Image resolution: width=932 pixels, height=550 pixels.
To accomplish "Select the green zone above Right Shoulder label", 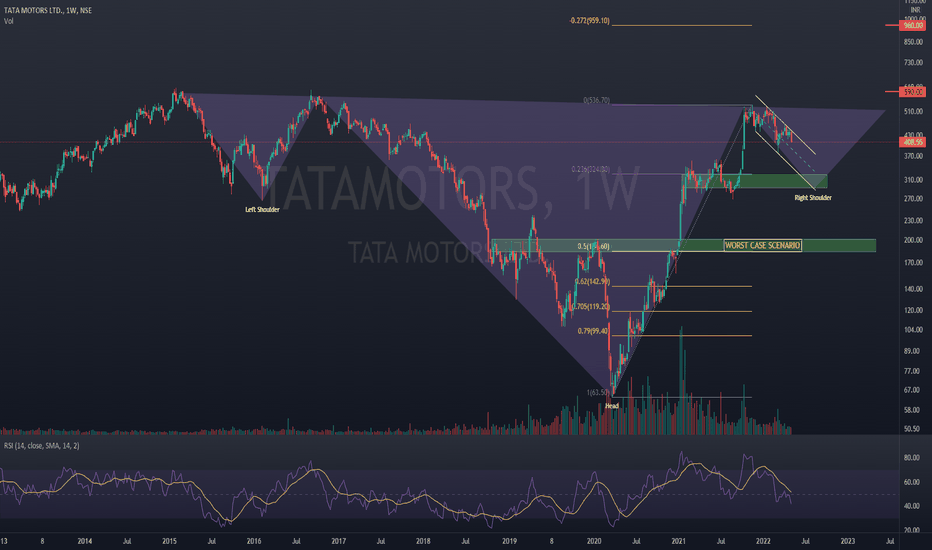I will point(754,181).
